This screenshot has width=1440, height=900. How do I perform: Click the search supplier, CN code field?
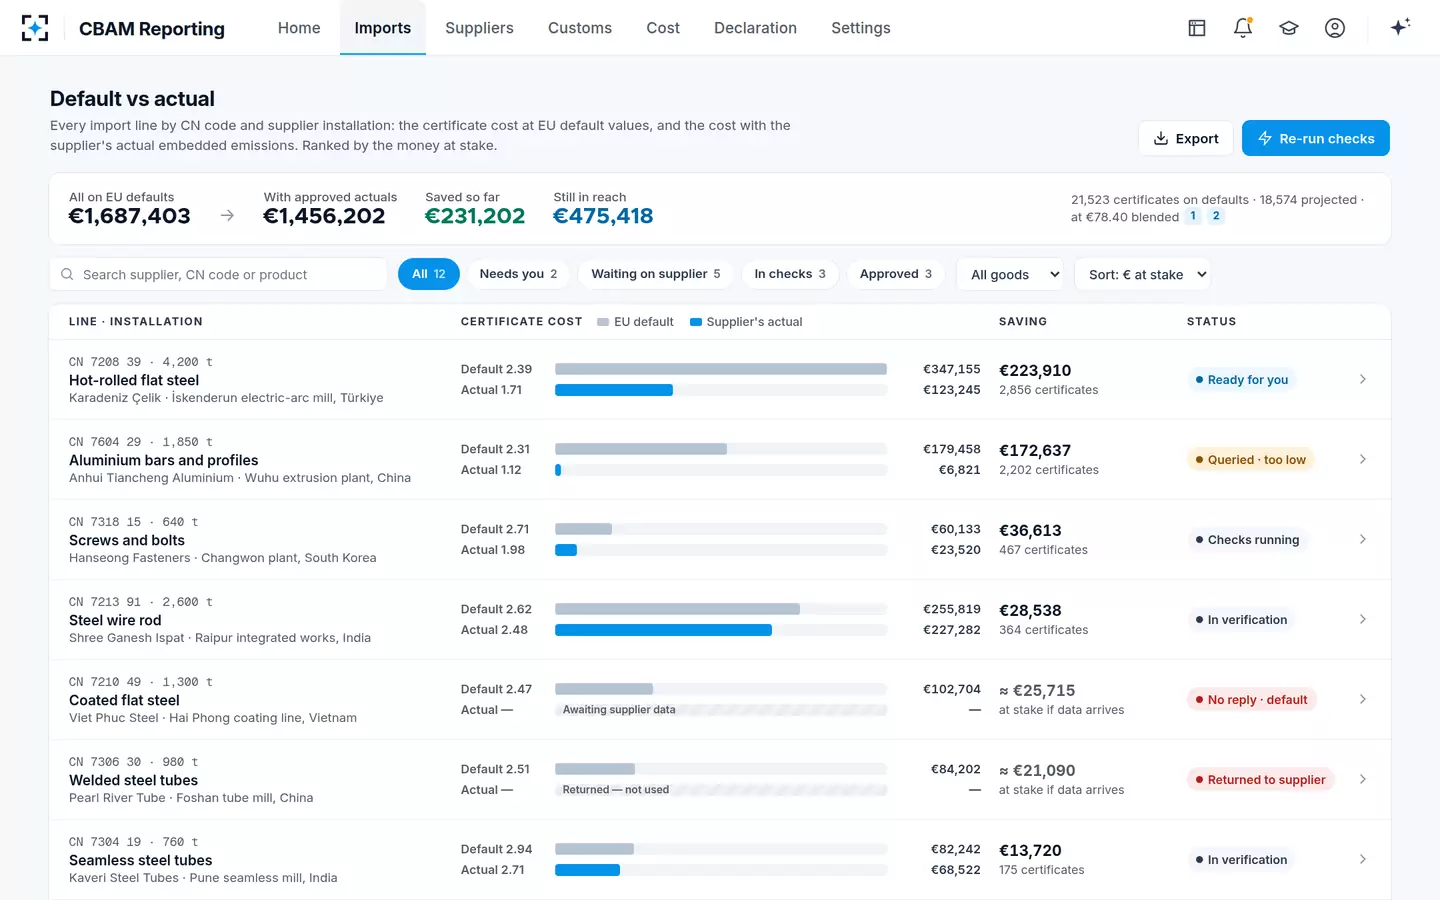(218, 274)
